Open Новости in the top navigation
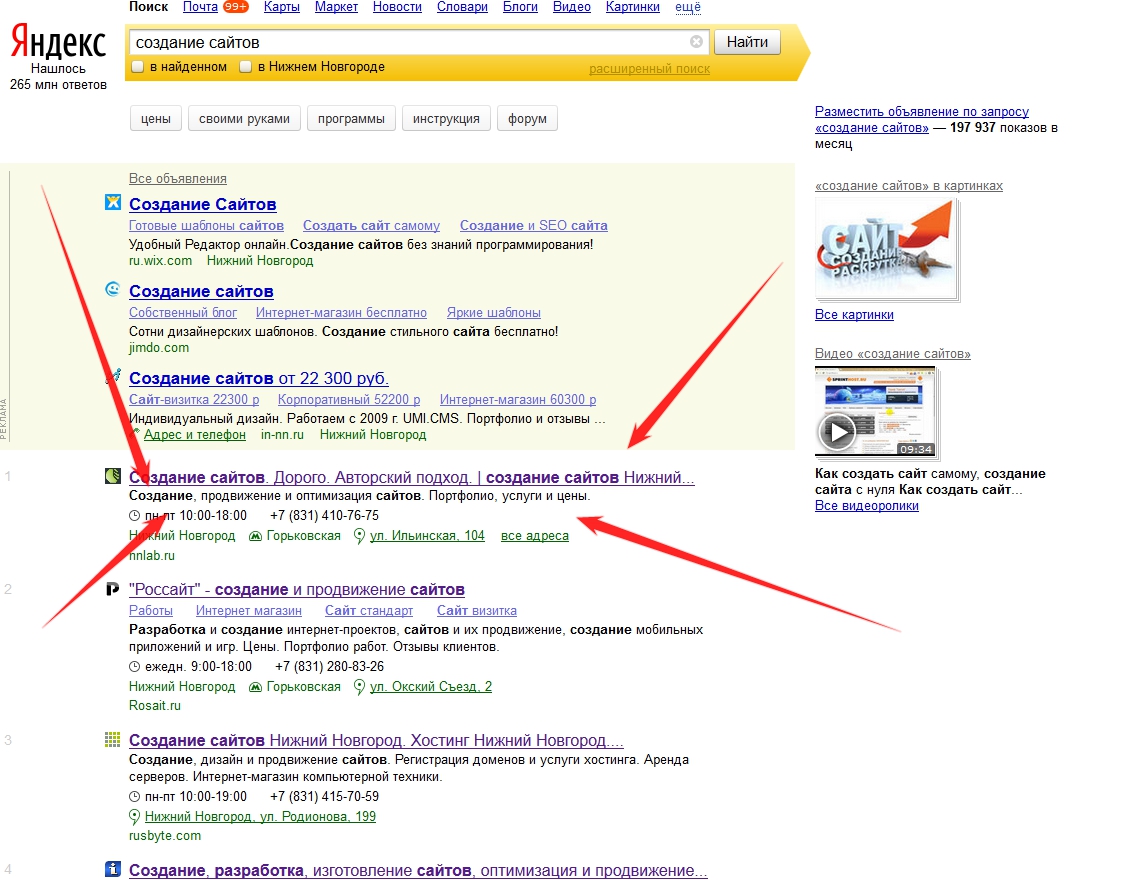Image resolution: width=1146 pixels, height=880 pixels. tap(397, 7)
